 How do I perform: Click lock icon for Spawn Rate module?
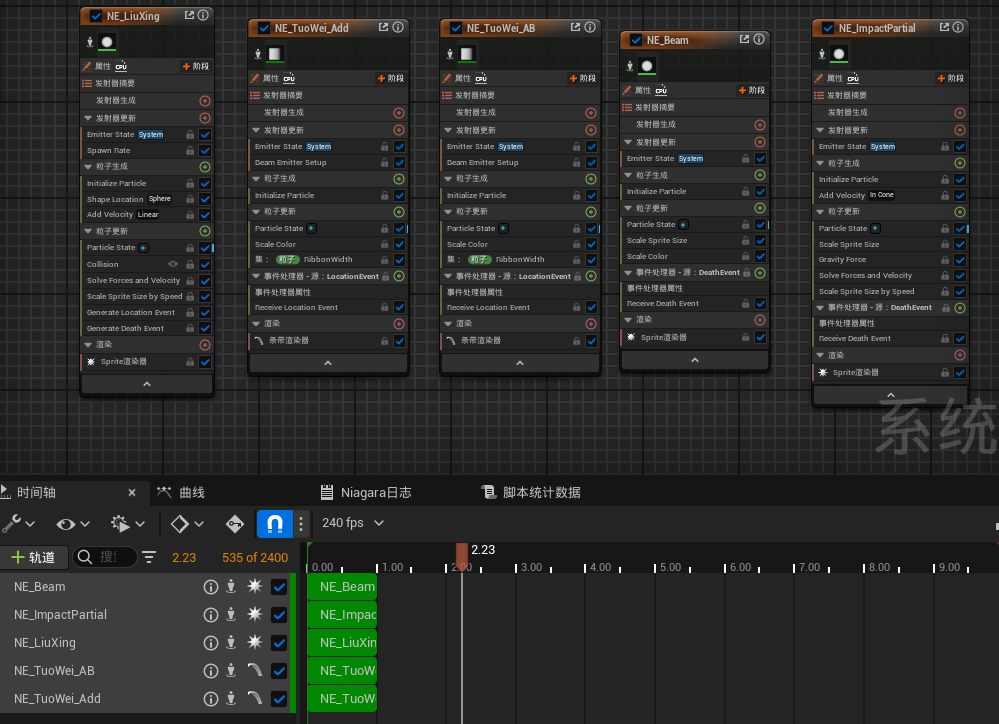coord(190,150)
